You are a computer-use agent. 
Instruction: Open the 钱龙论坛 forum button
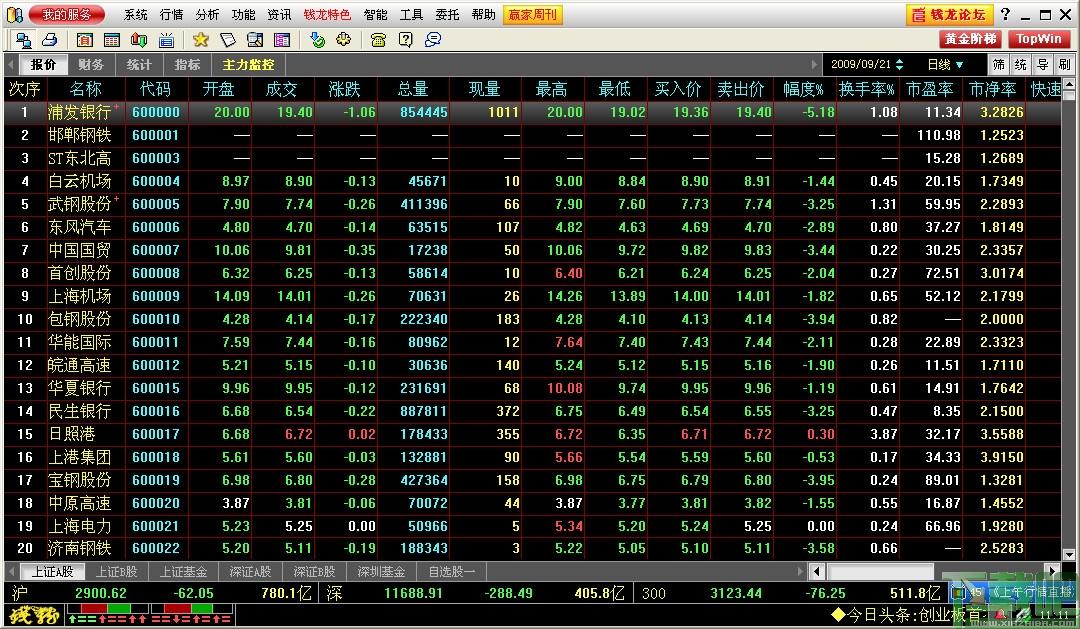[950, 14]
